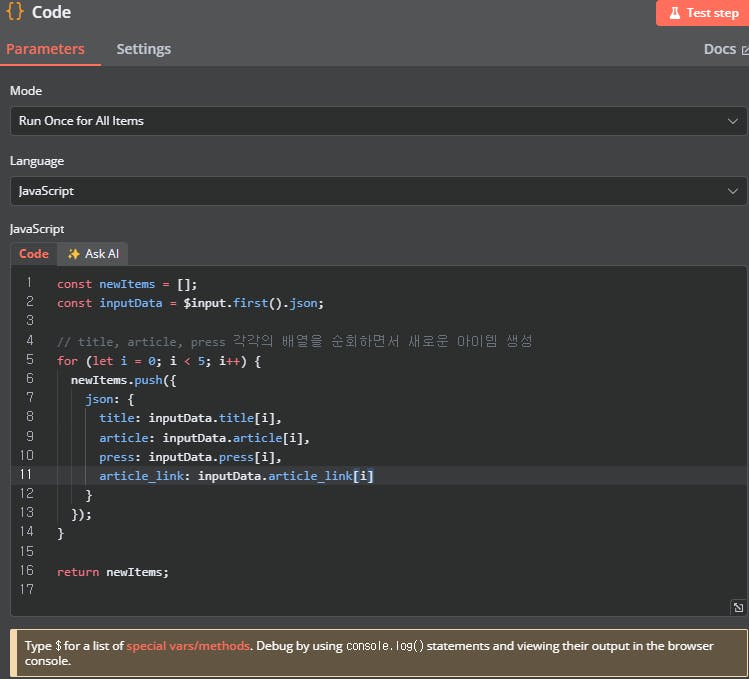
Task: Select the Code editor tab
Action: point(34,254)
